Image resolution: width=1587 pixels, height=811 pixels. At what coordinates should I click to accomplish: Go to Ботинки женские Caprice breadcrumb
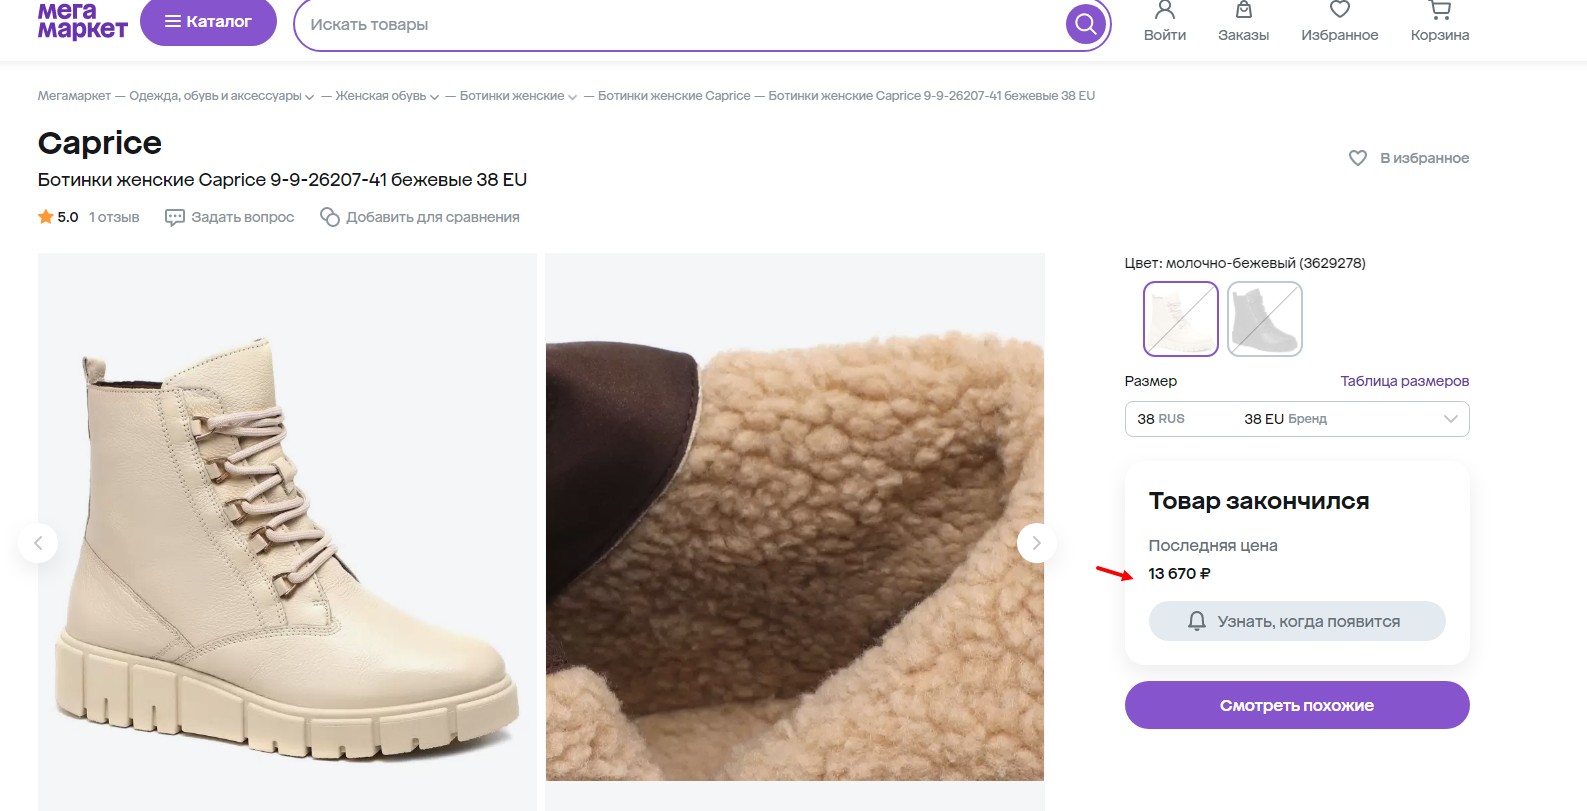coord(674,96)
